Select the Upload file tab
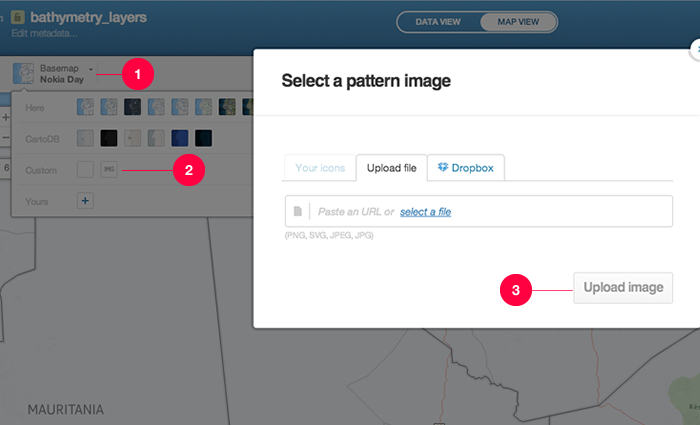700x425 pixels. (392, 168)
